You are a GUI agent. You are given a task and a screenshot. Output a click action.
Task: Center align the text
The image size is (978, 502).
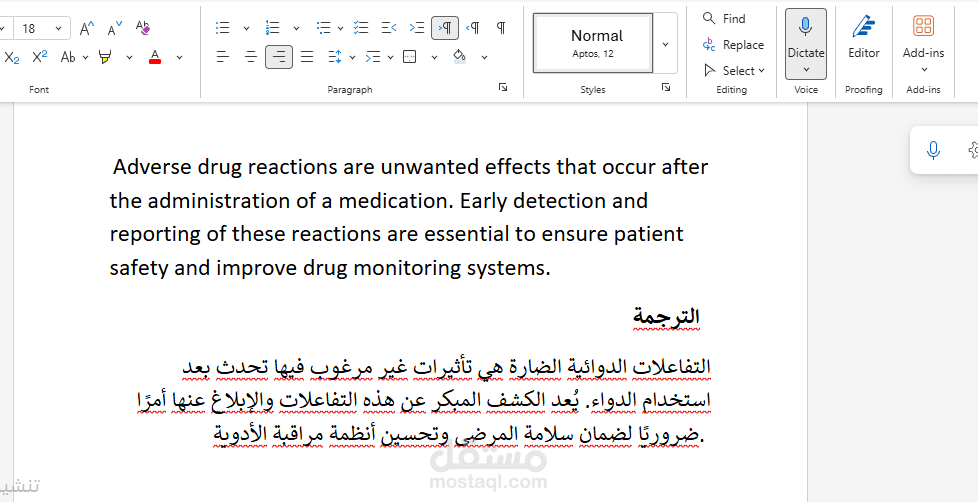coord(251,57)
